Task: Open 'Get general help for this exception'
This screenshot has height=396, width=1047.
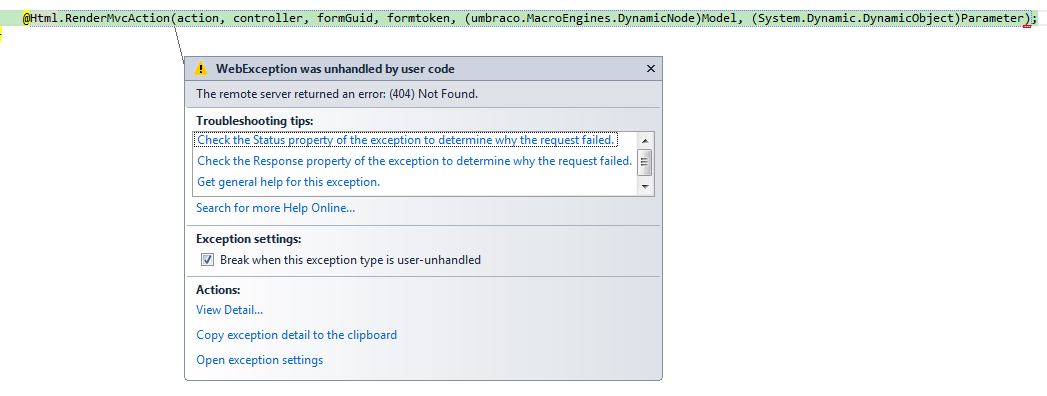Action: pos(288,182)
